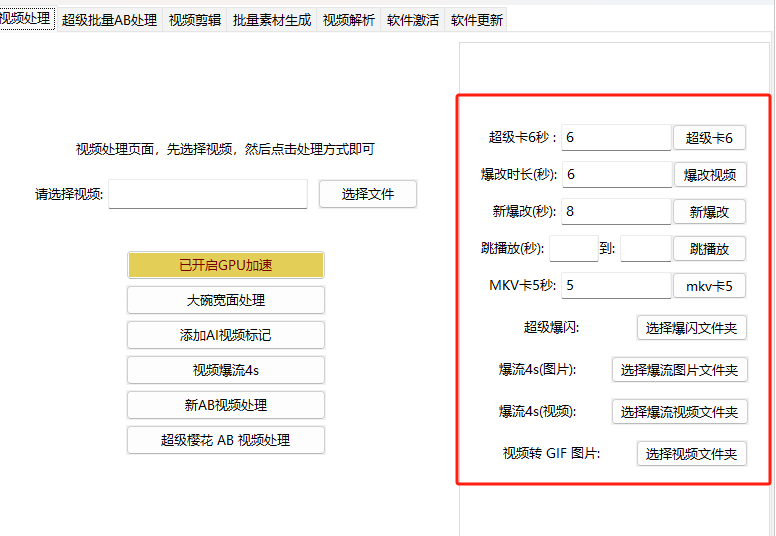Image resolution: width=776 pixels, height=536 pixels.
Task: Click the 跳播放 button
Action: point(709,249)
